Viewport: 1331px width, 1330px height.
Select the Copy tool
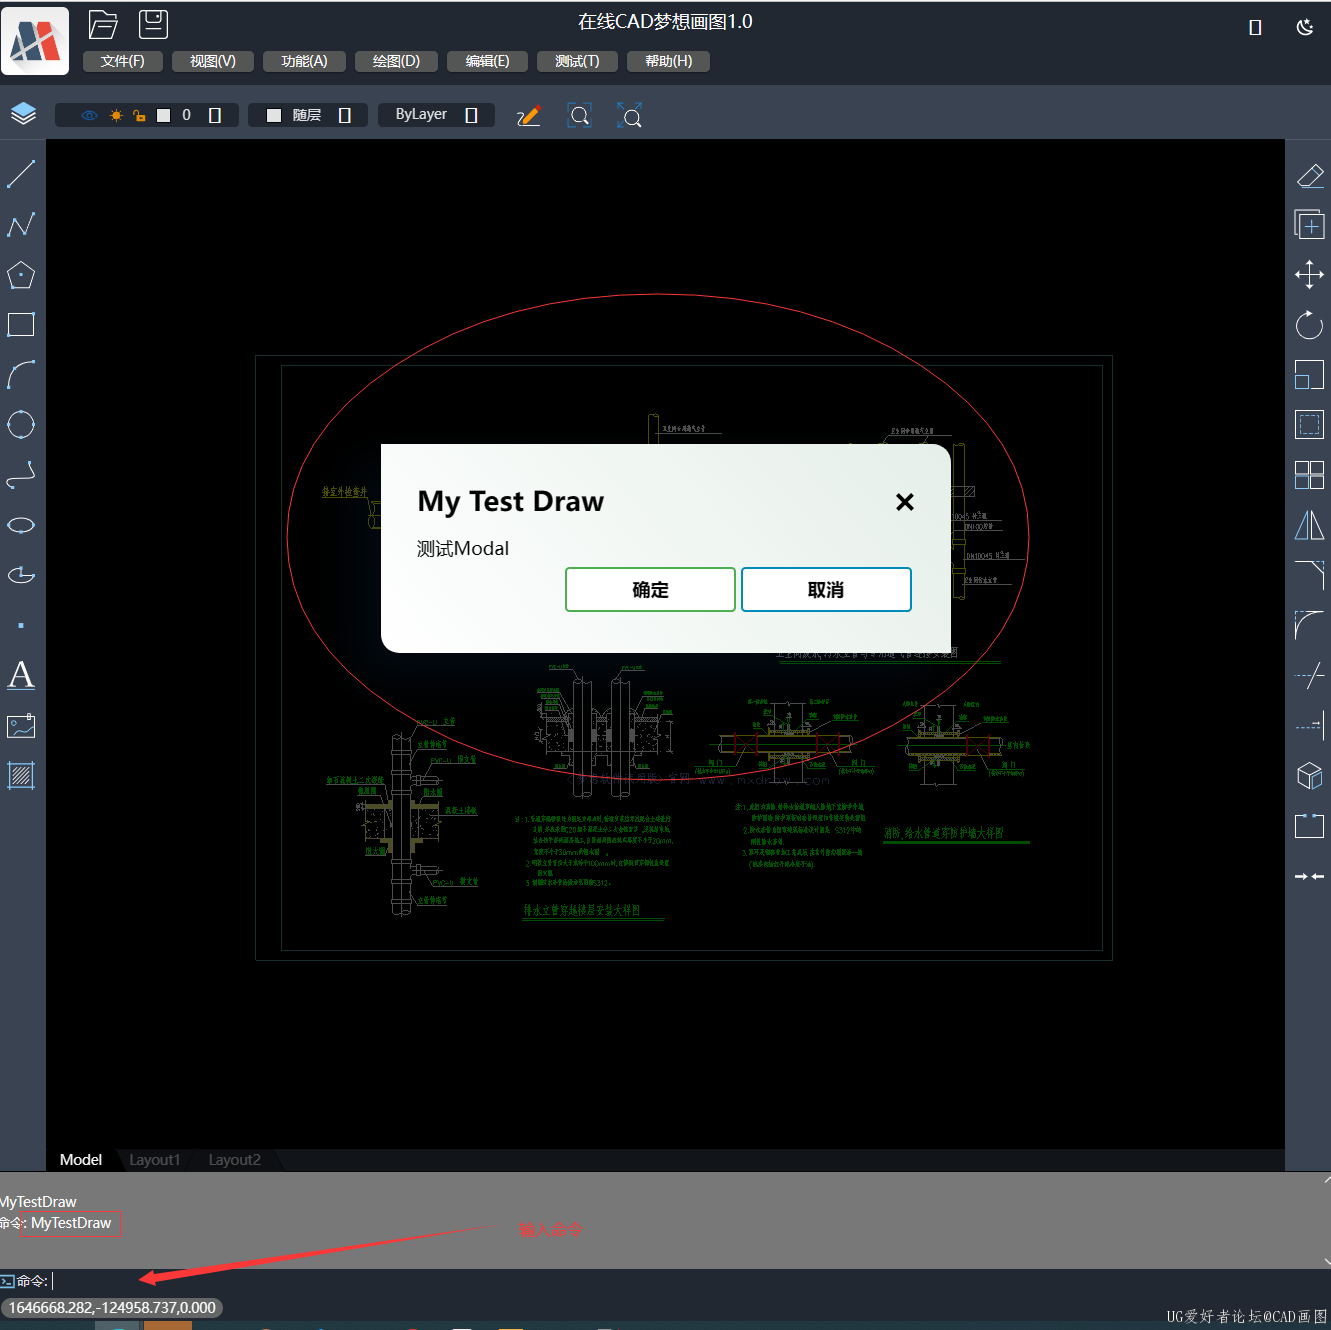click(1310, 224)
